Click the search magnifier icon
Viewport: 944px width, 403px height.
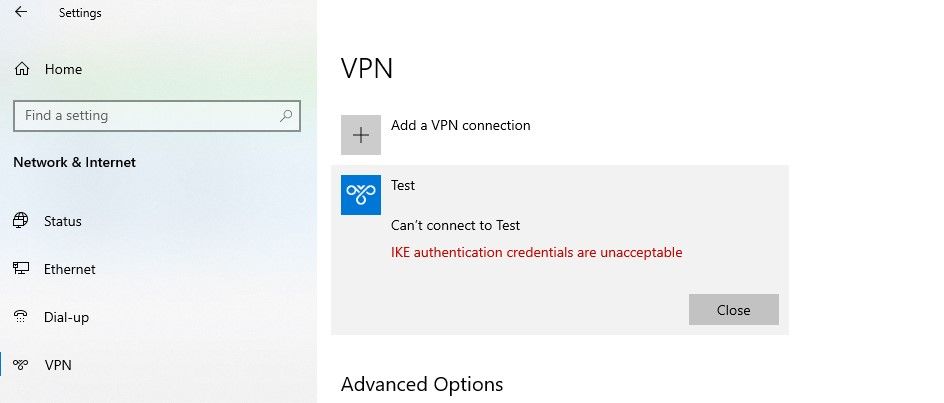[286, 116]
